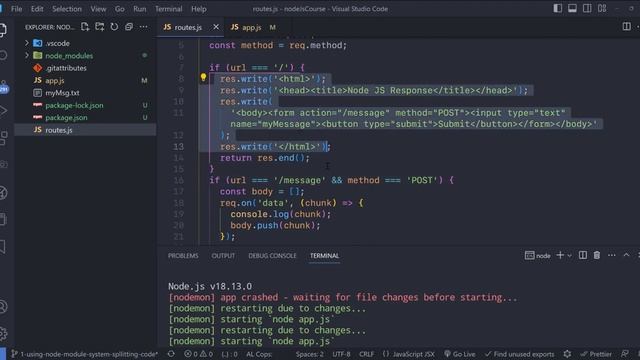Open package-lock.json in Explorer
The height and width of the screenshot is (360, 640).
[85, 105]
